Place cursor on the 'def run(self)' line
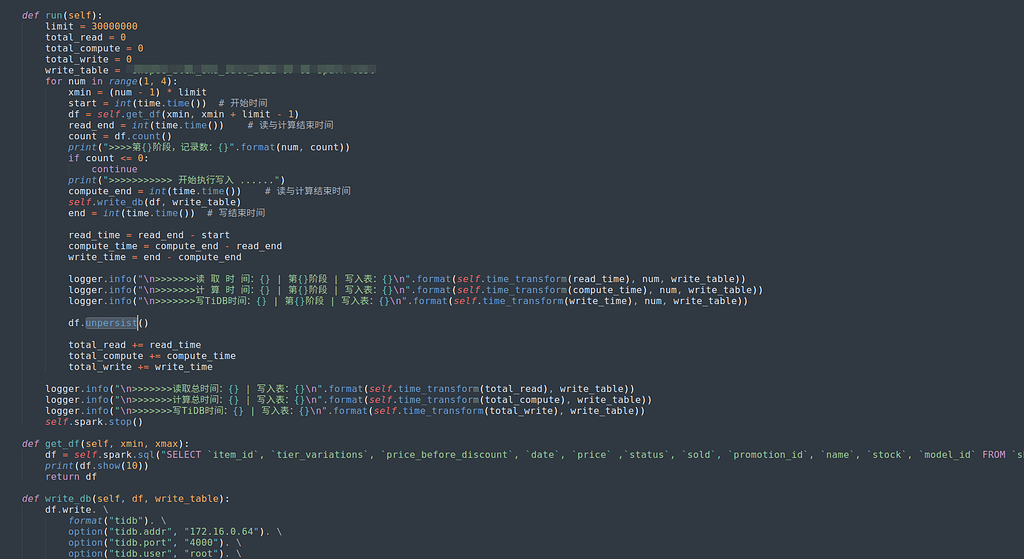 (x=62, y=16)
